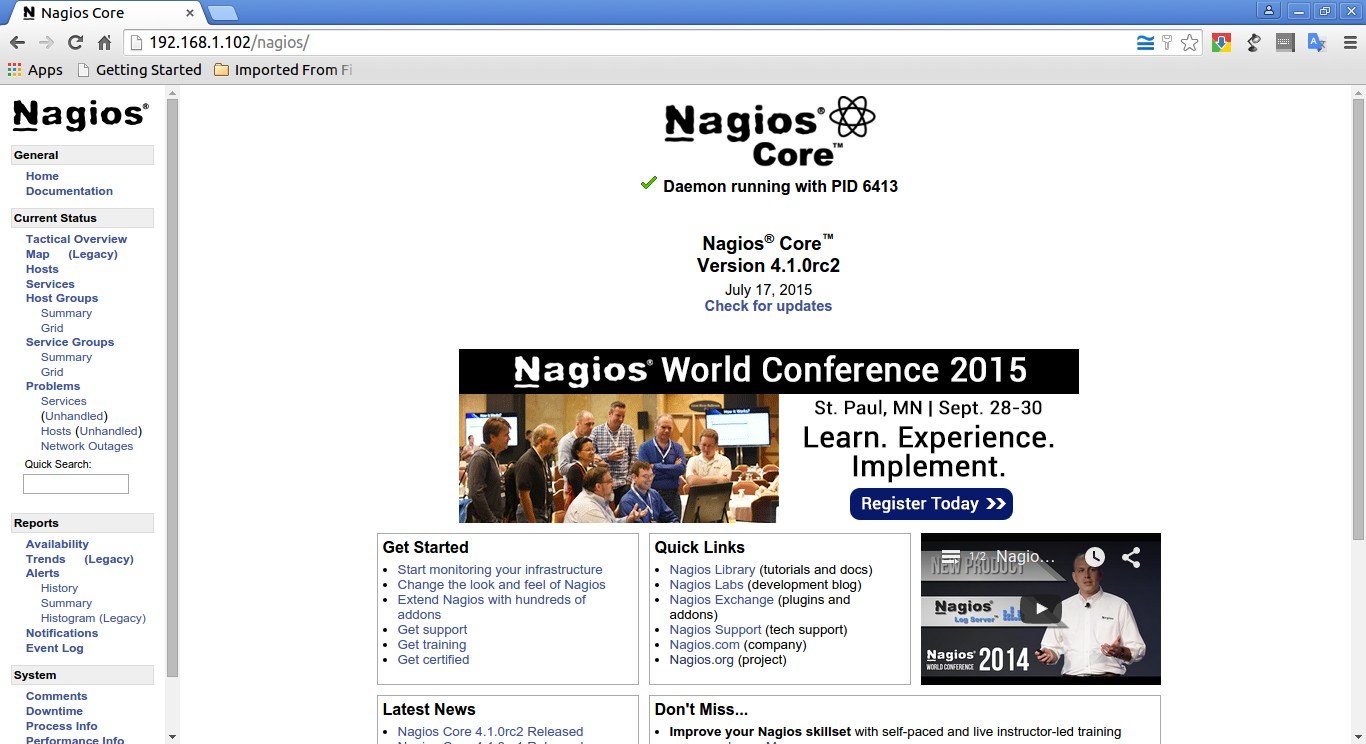This screenshot has height=744, width=1366.
Task: Open Notifications report
Action: 62,633
